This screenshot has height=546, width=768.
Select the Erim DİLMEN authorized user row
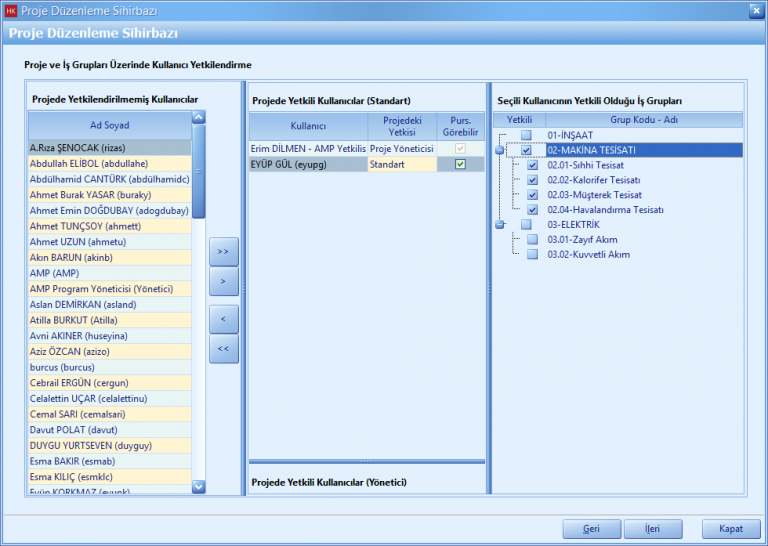(x=308, y=148)
